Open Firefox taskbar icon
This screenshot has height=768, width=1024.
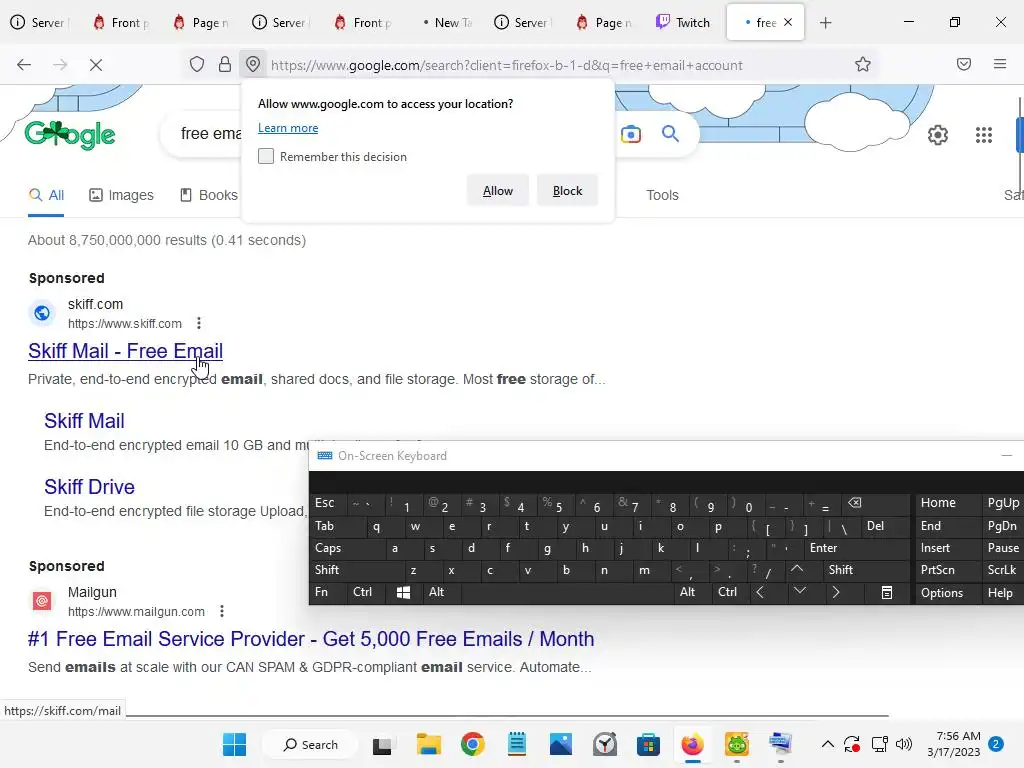pyautogui.click(x=692, y=744)
